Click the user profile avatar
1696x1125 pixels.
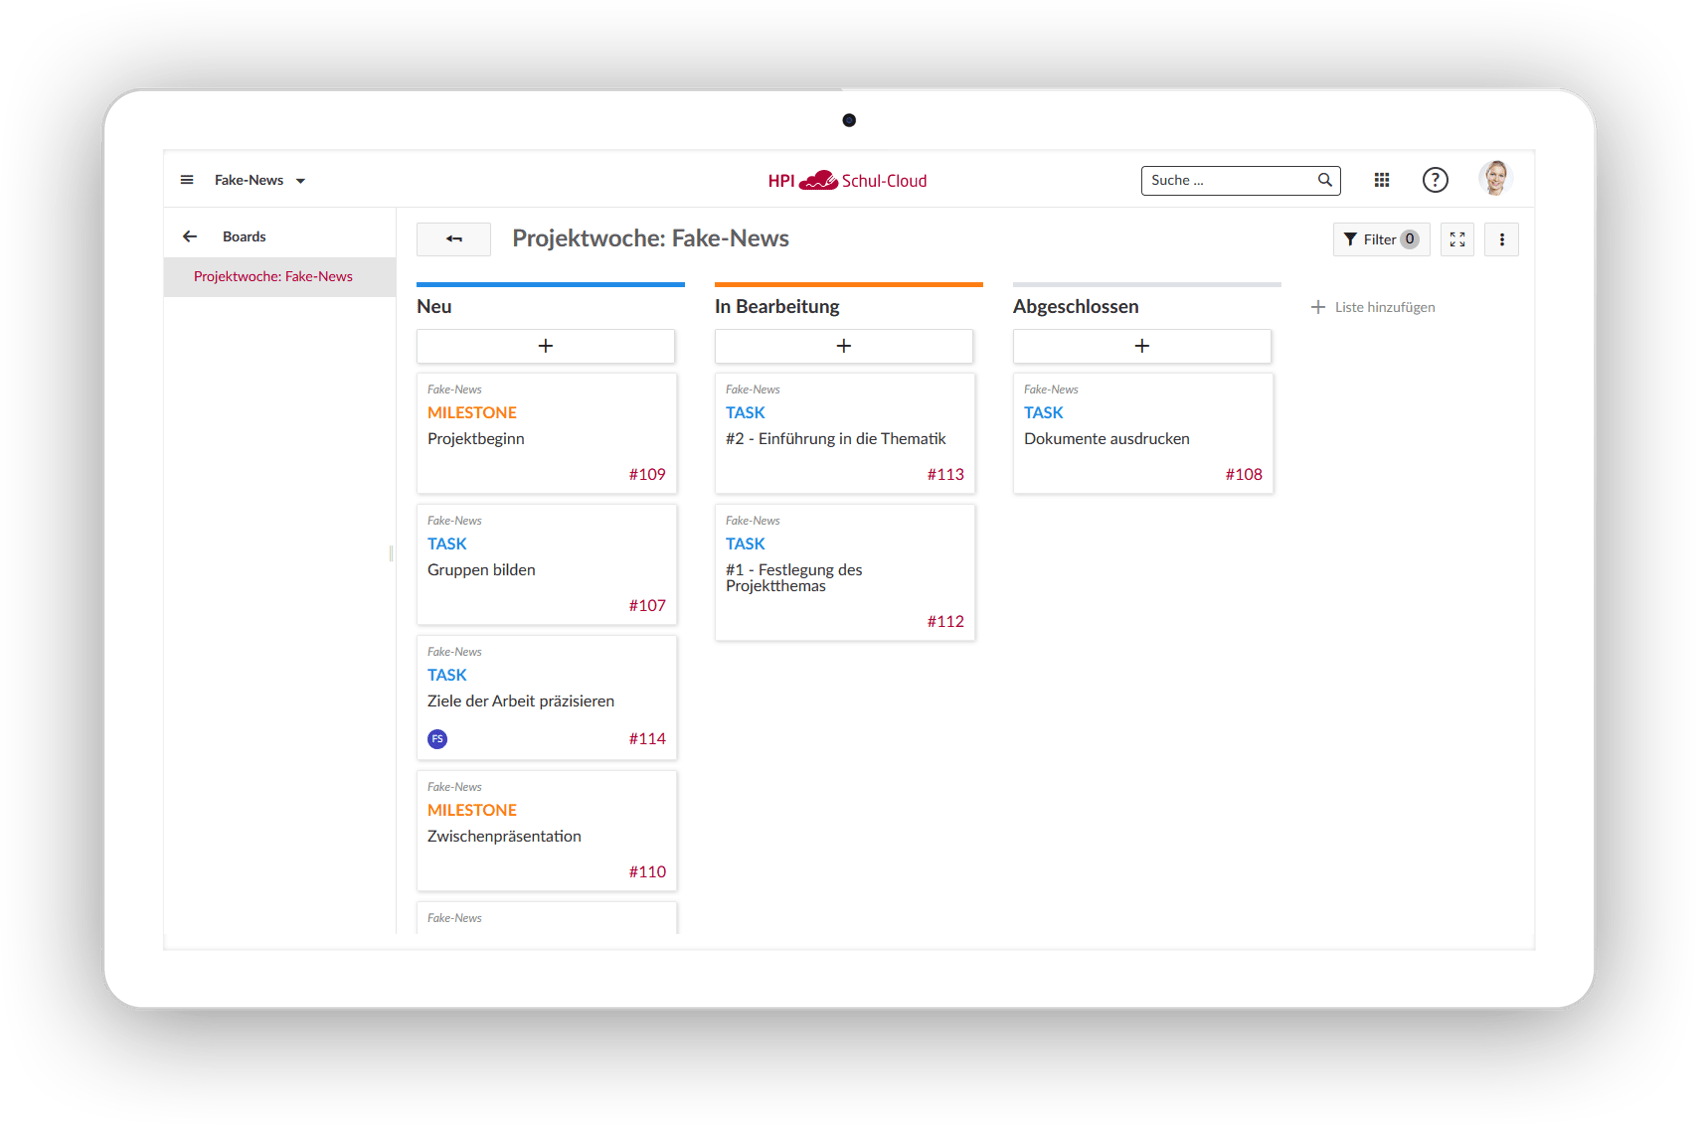pos(1494,179)
